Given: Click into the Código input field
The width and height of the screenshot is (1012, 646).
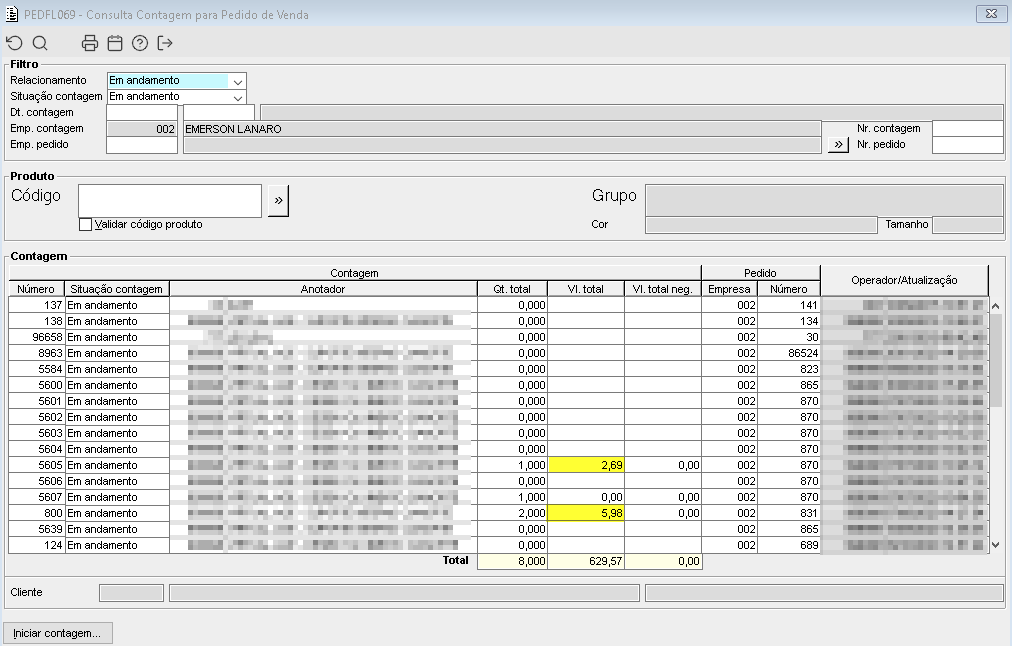Looking at the screenshot, I should [x=170, y=201].
